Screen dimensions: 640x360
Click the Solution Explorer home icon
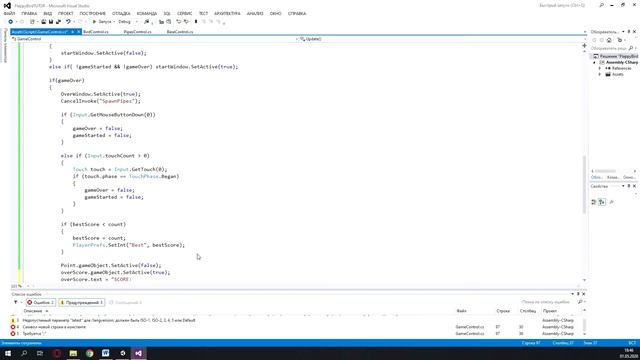coord(609,40)
